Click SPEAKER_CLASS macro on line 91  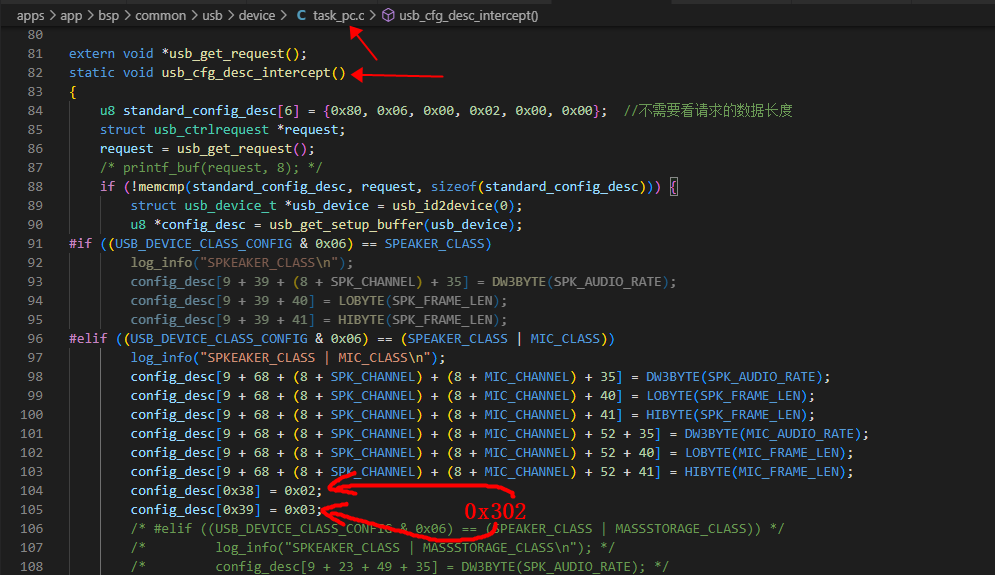pyautogui.click(x=434, y=244)
